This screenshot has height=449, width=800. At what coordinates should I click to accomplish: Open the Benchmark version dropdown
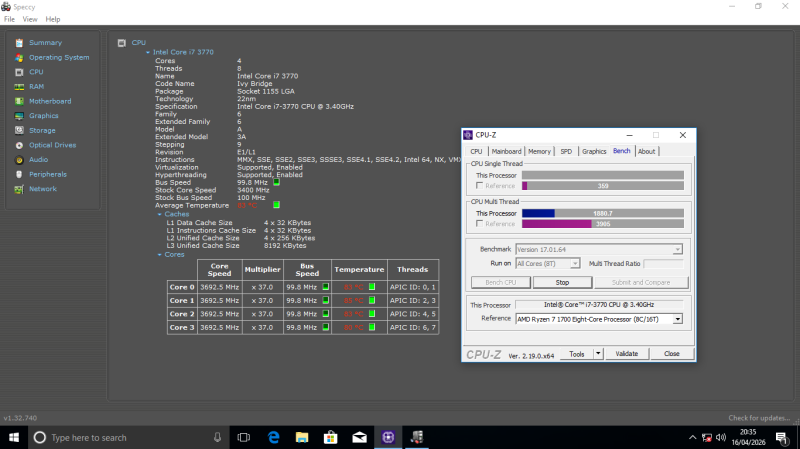677,250
